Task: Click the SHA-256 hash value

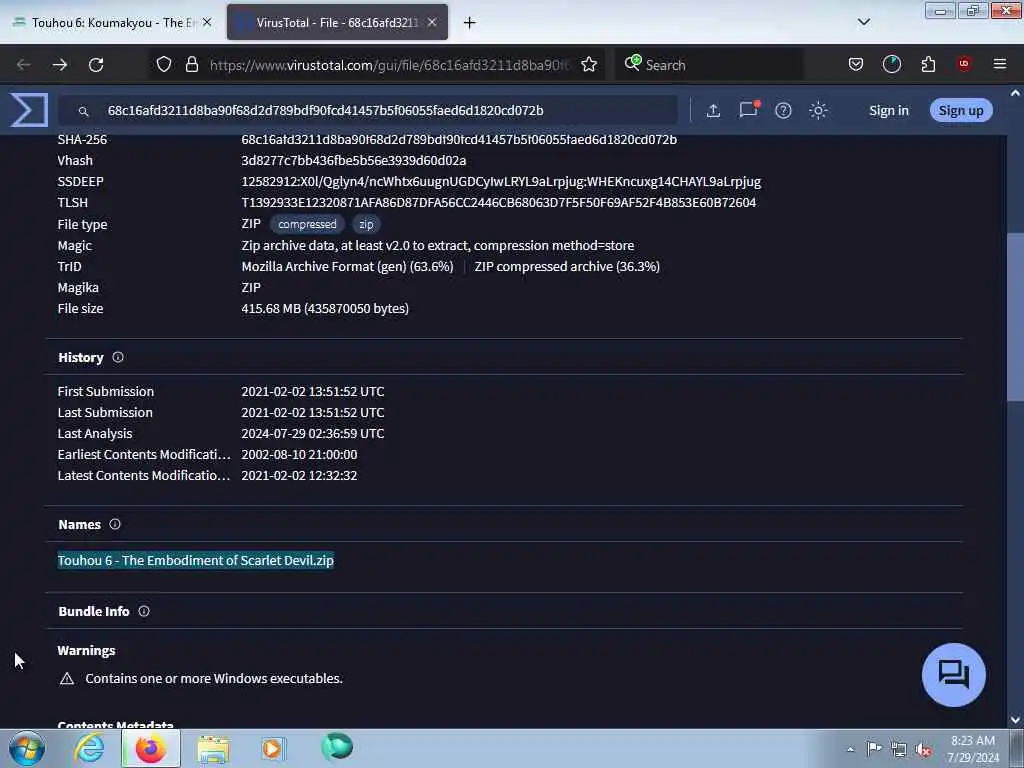Action: [458, 139]
